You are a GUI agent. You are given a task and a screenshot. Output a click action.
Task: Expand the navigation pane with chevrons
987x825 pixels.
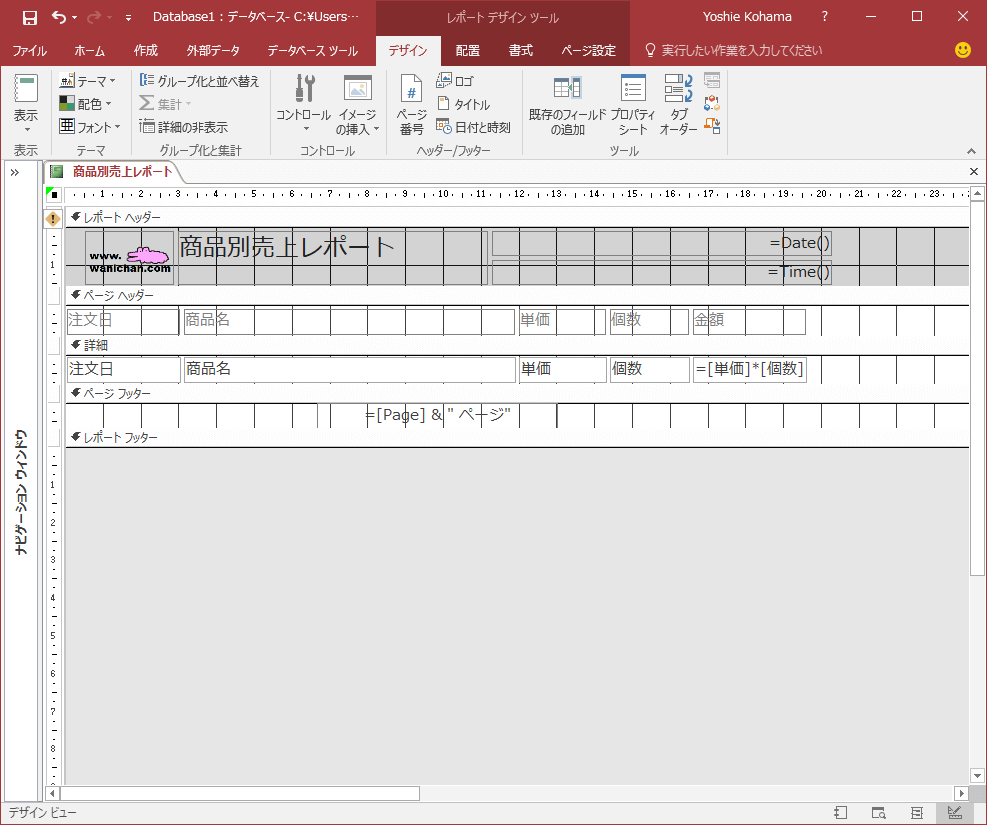point(14,172)
